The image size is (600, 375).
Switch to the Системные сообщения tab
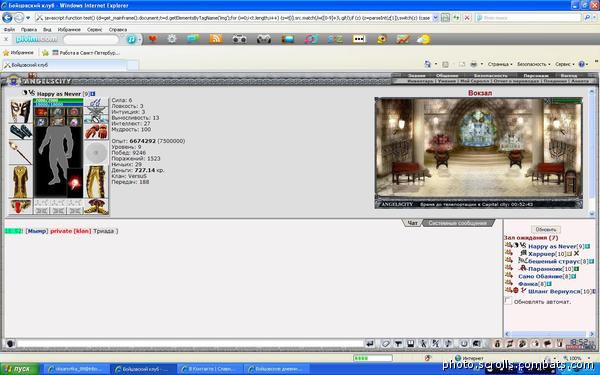pos(457,223)
